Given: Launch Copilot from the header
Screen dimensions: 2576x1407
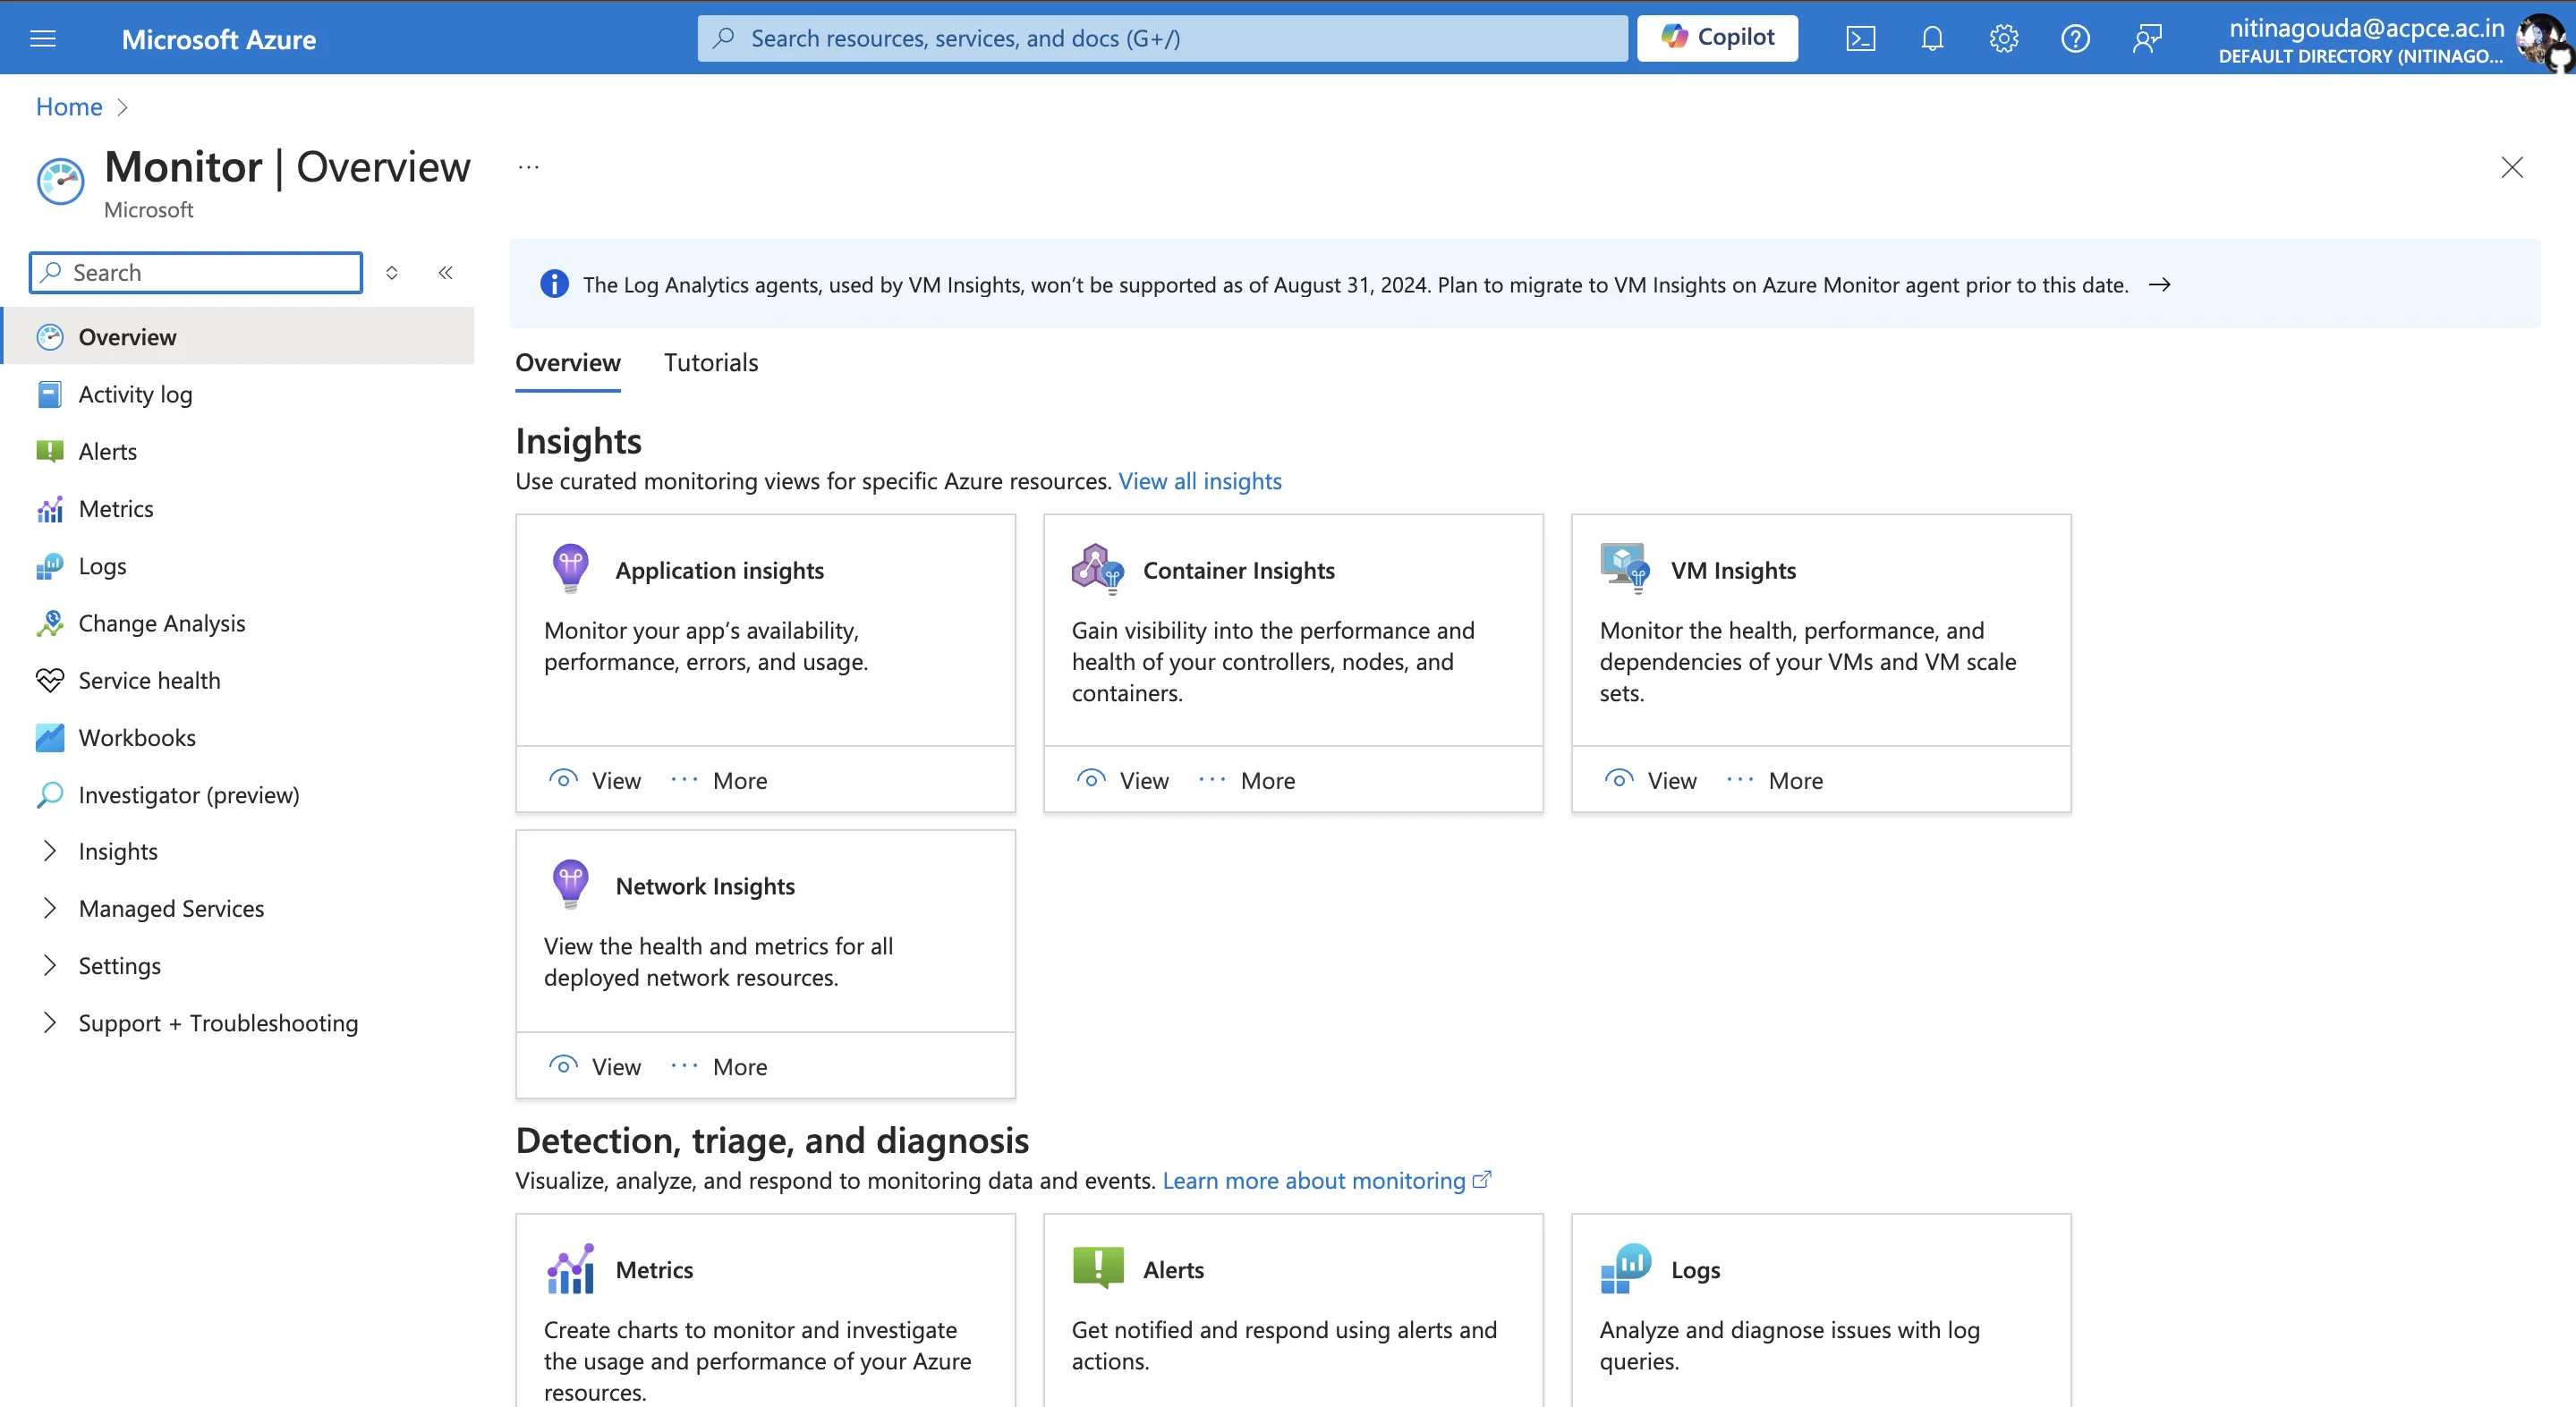Looking at the screenshot, I should point(1717,38).
